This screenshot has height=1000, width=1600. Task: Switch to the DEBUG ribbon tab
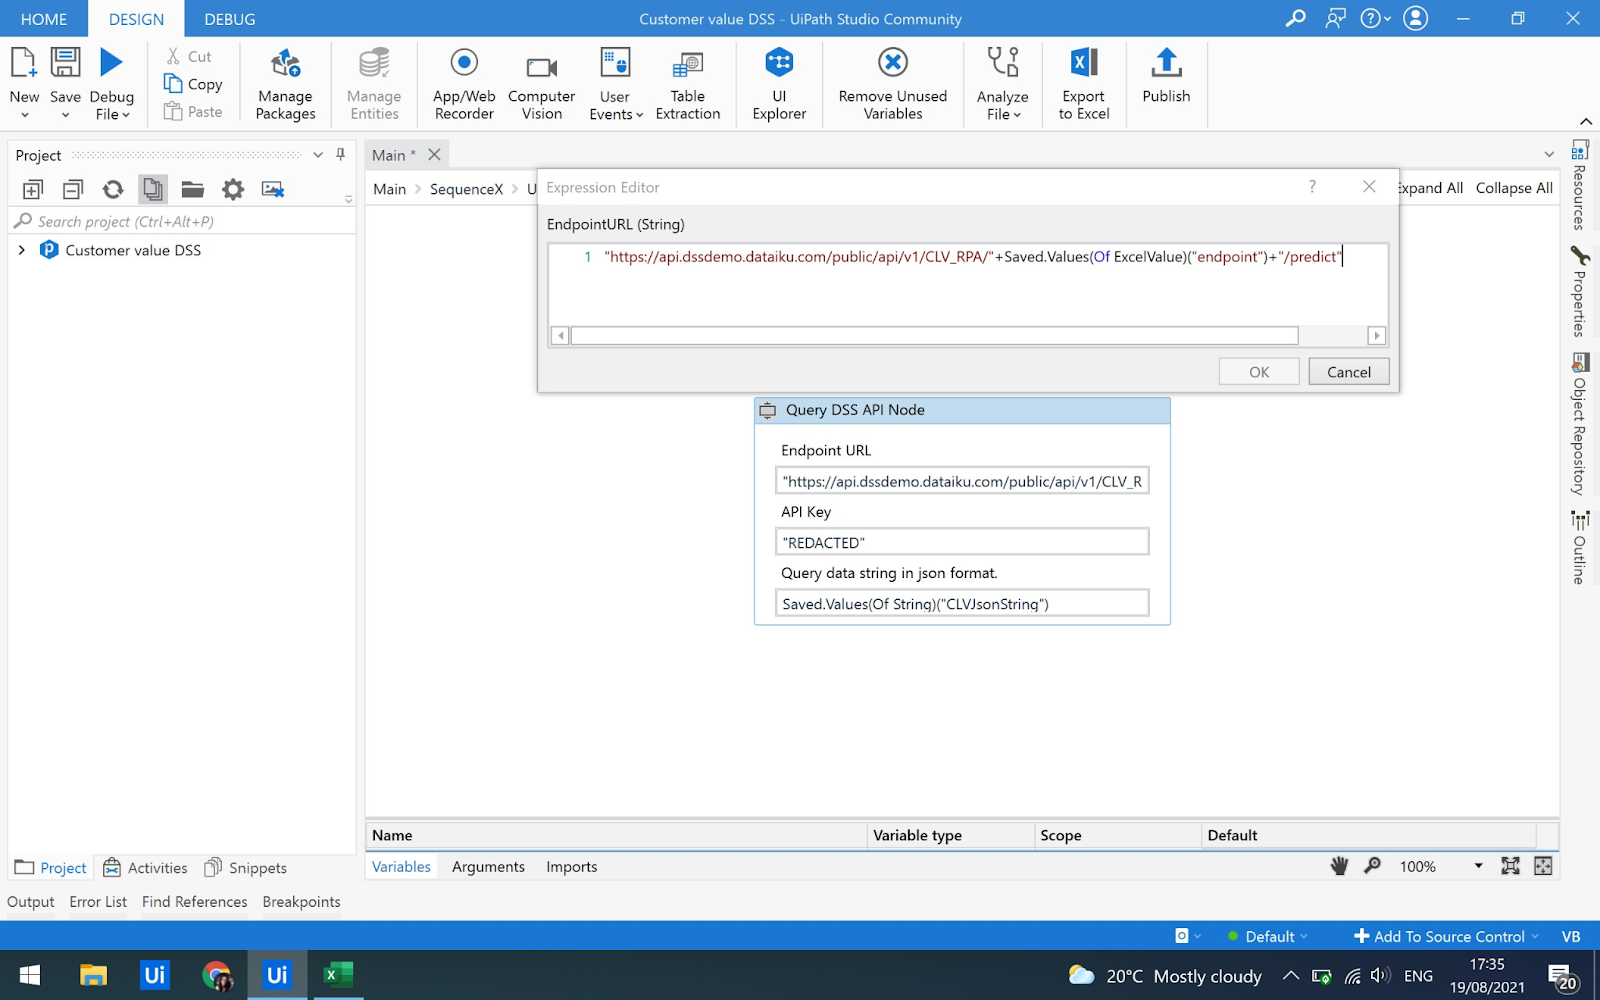point(229,19)
